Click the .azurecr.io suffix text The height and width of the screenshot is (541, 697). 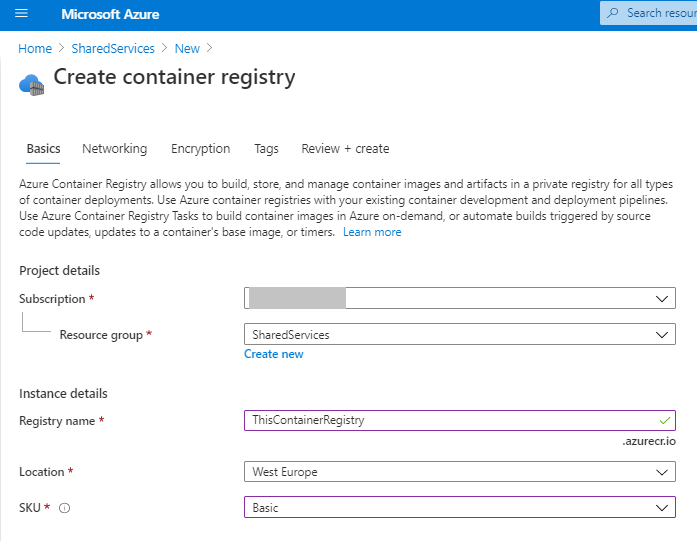pyautogui.click(x=649, y=441)
